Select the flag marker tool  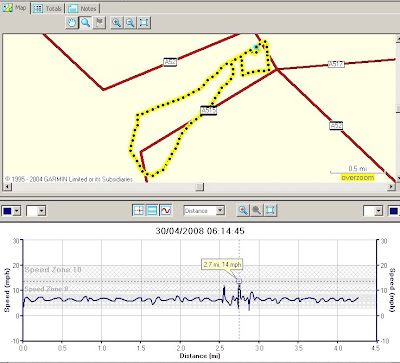[x=99, y=23]
